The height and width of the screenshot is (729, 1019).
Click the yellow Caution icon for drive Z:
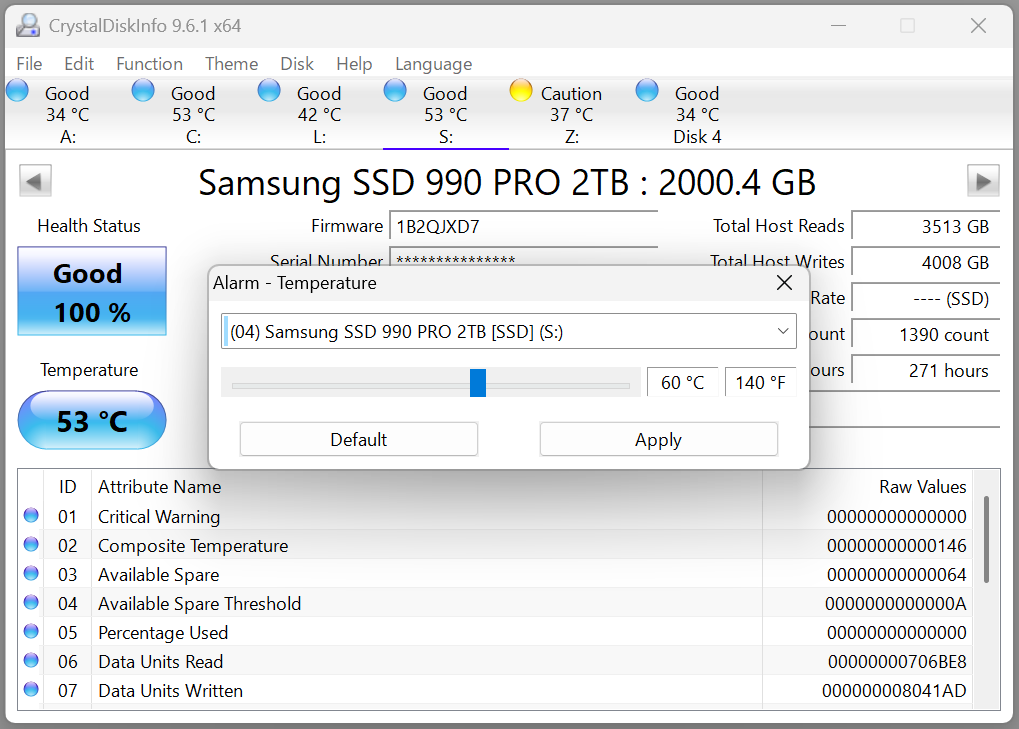[520, 90]
